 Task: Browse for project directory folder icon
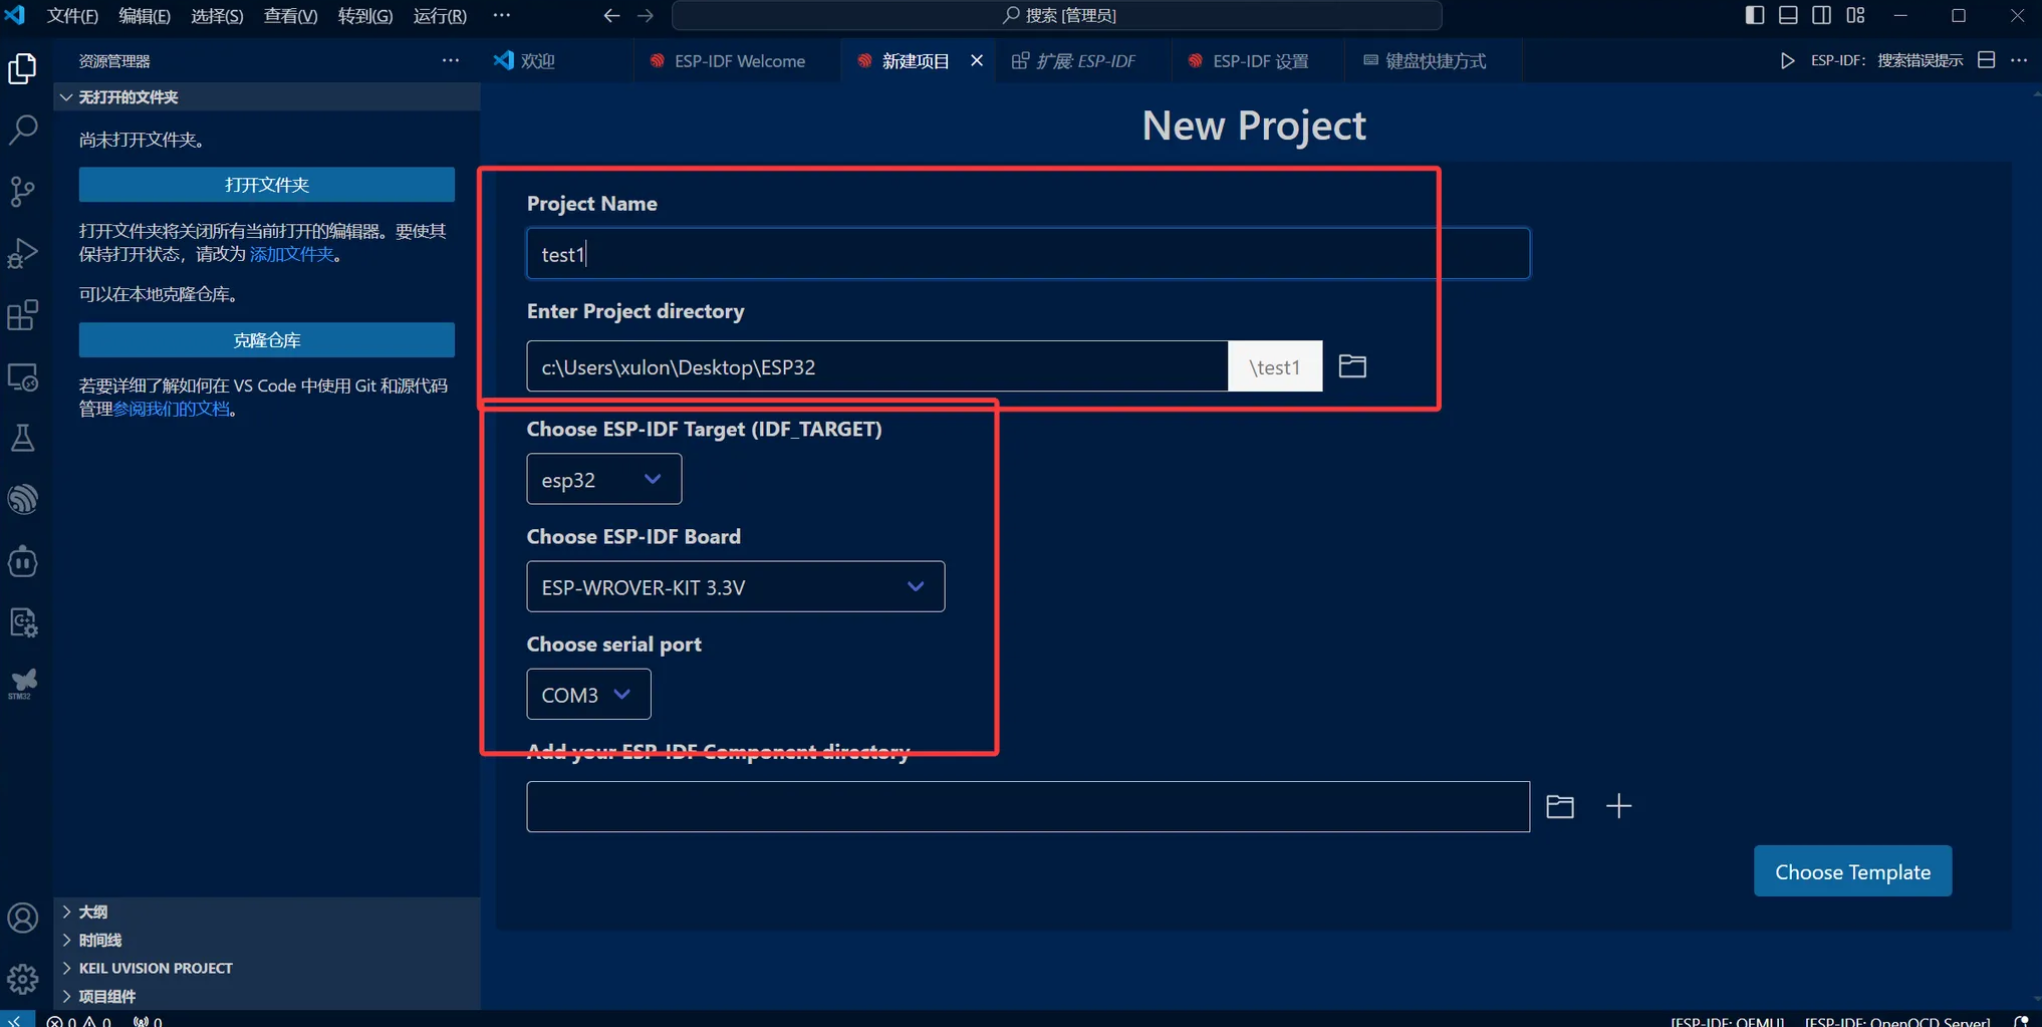1352,366
